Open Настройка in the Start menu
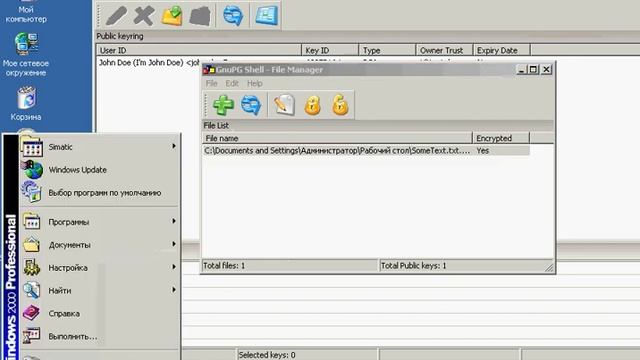Screen dimensions: 640x360 pos(100,268)
